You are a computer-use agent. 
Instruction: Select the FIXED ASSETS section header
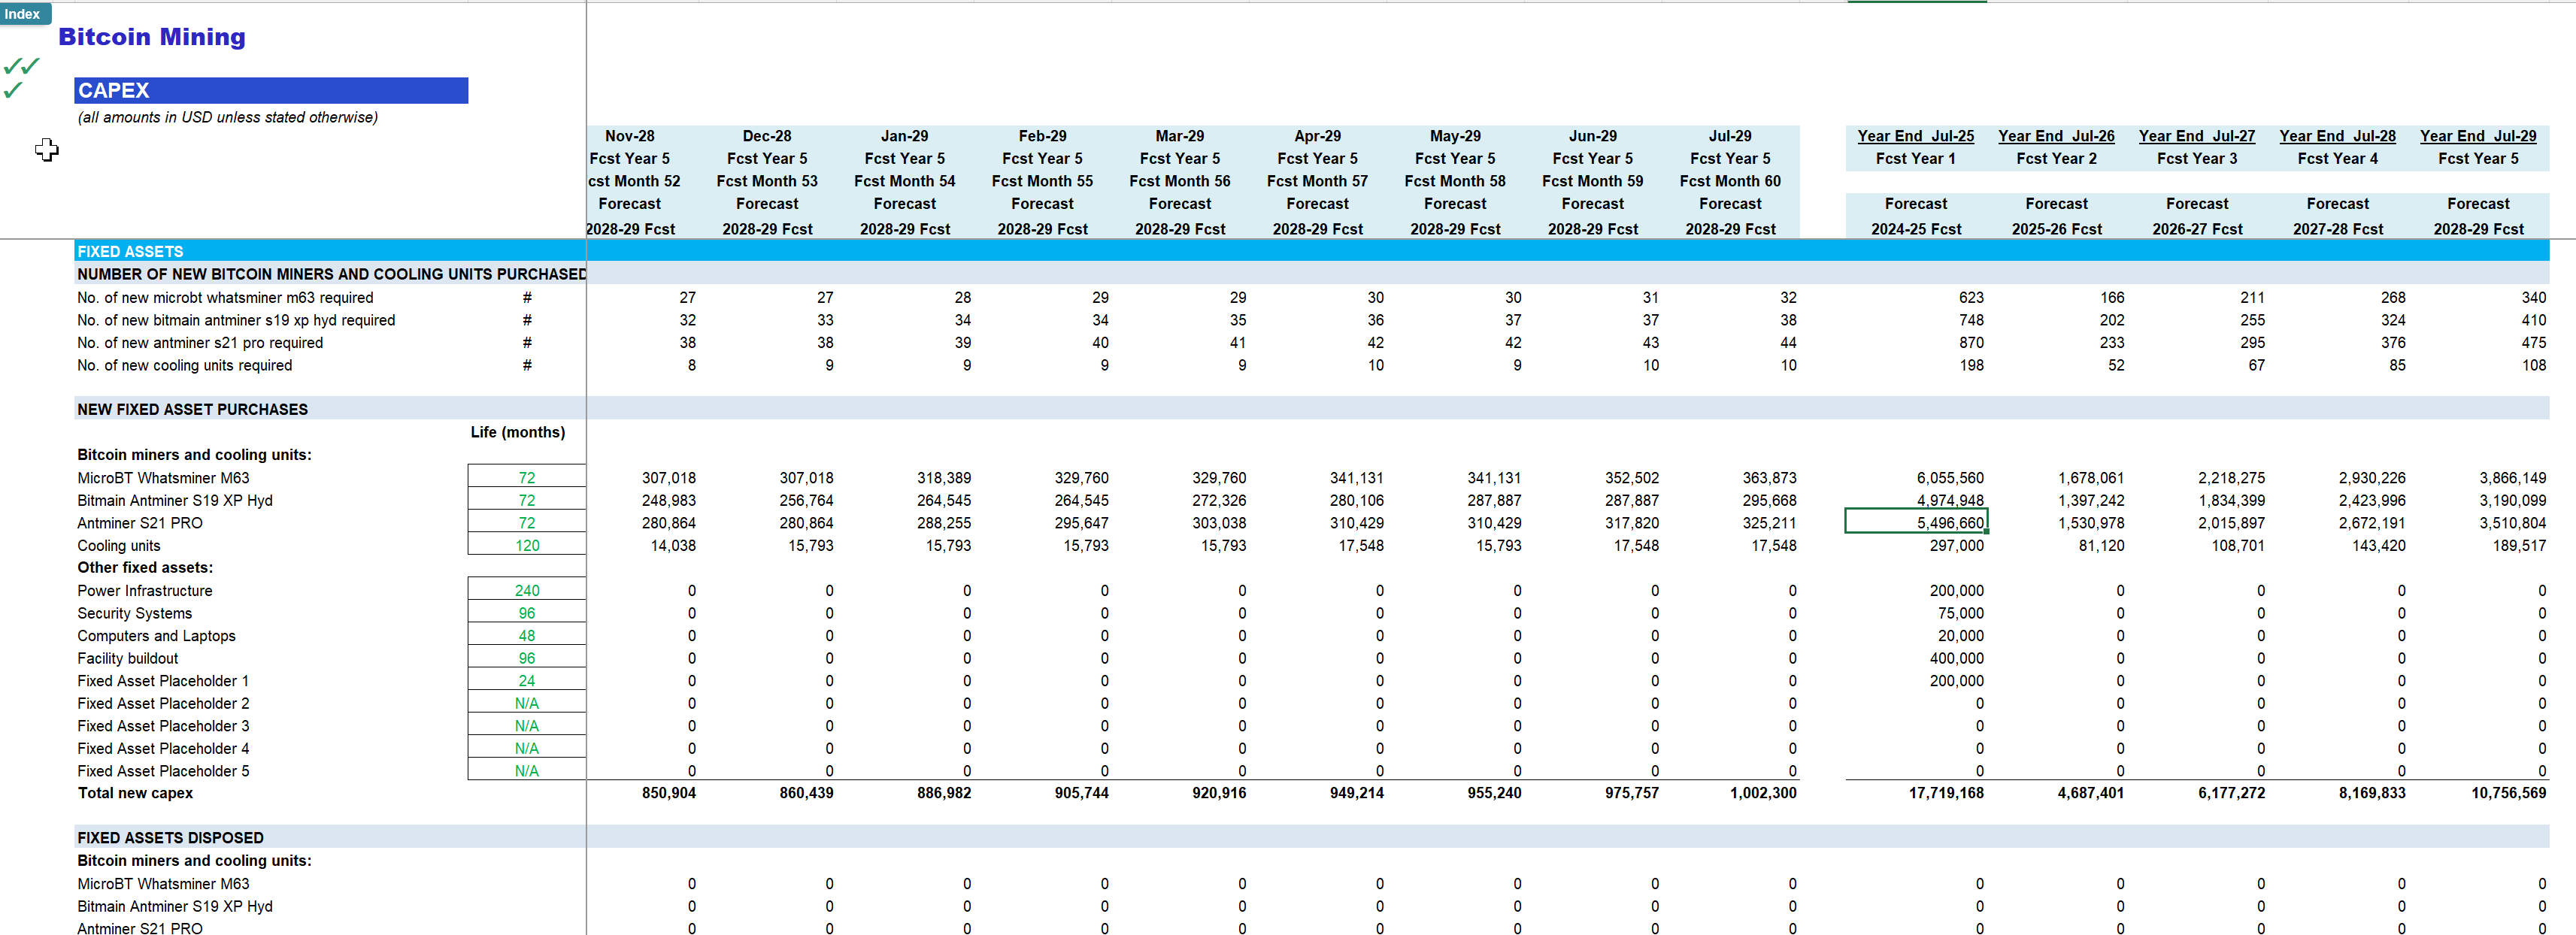pyautogui.click(x=131, y=251)
